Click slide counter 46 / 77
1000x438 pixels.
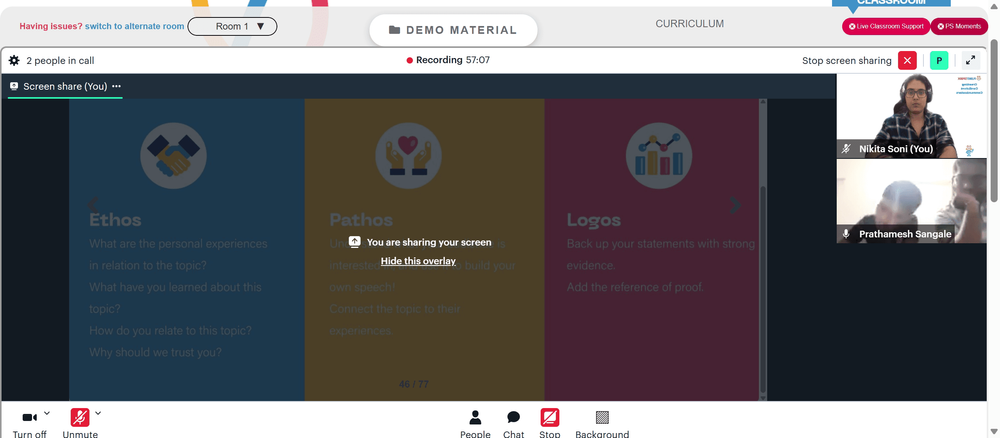point(414,384)
